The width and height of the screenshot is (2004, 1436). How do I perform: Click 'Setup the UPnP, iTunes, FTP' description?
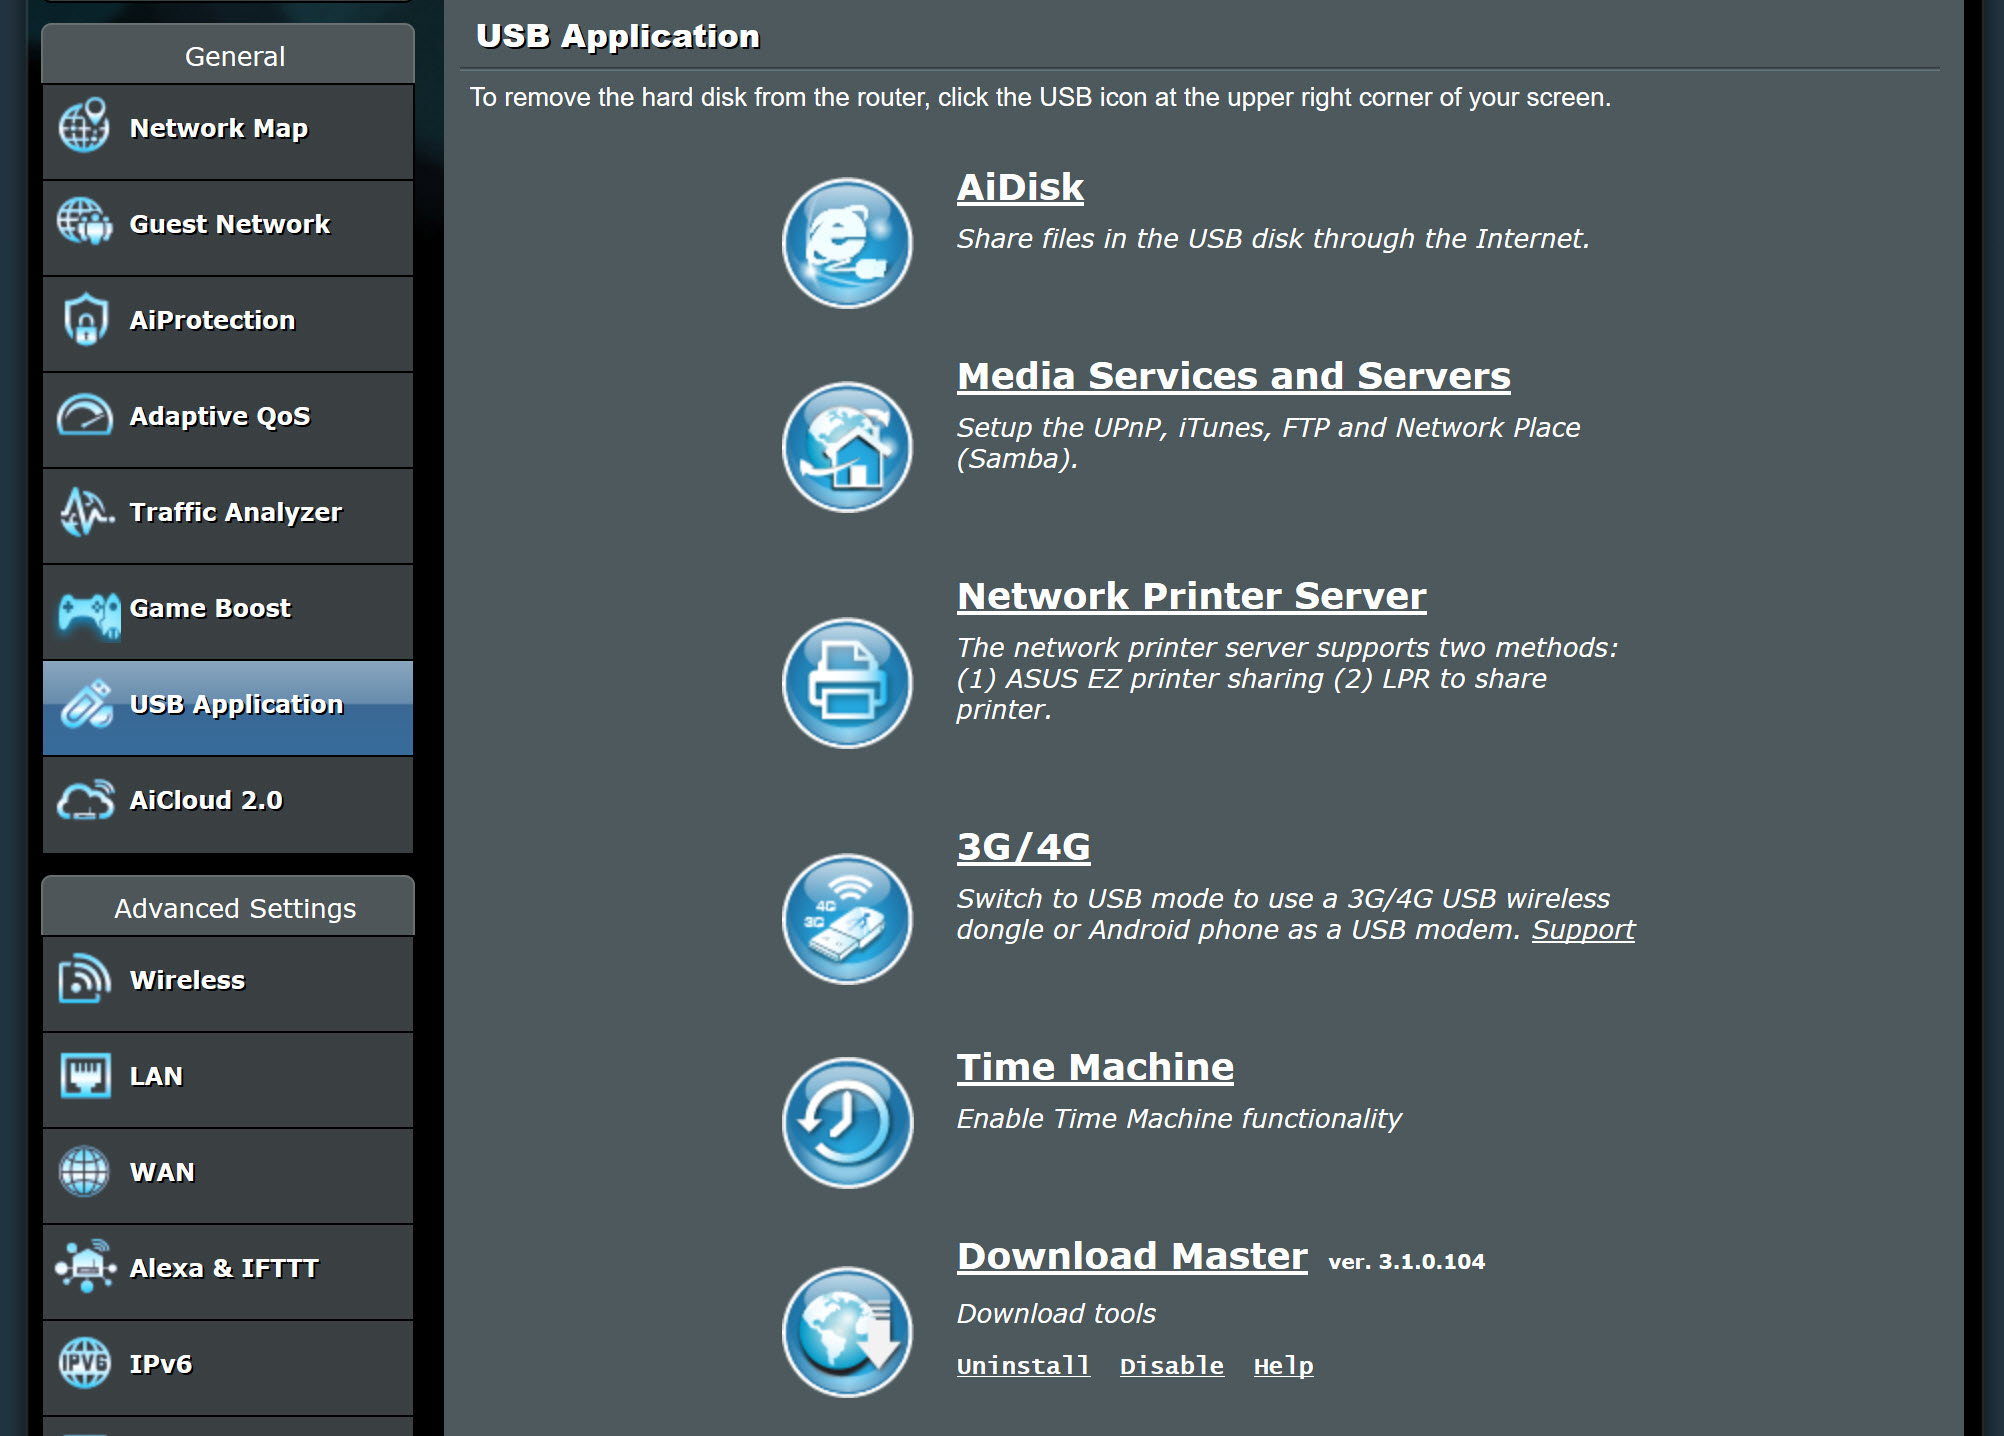[x=1269, y=443]
